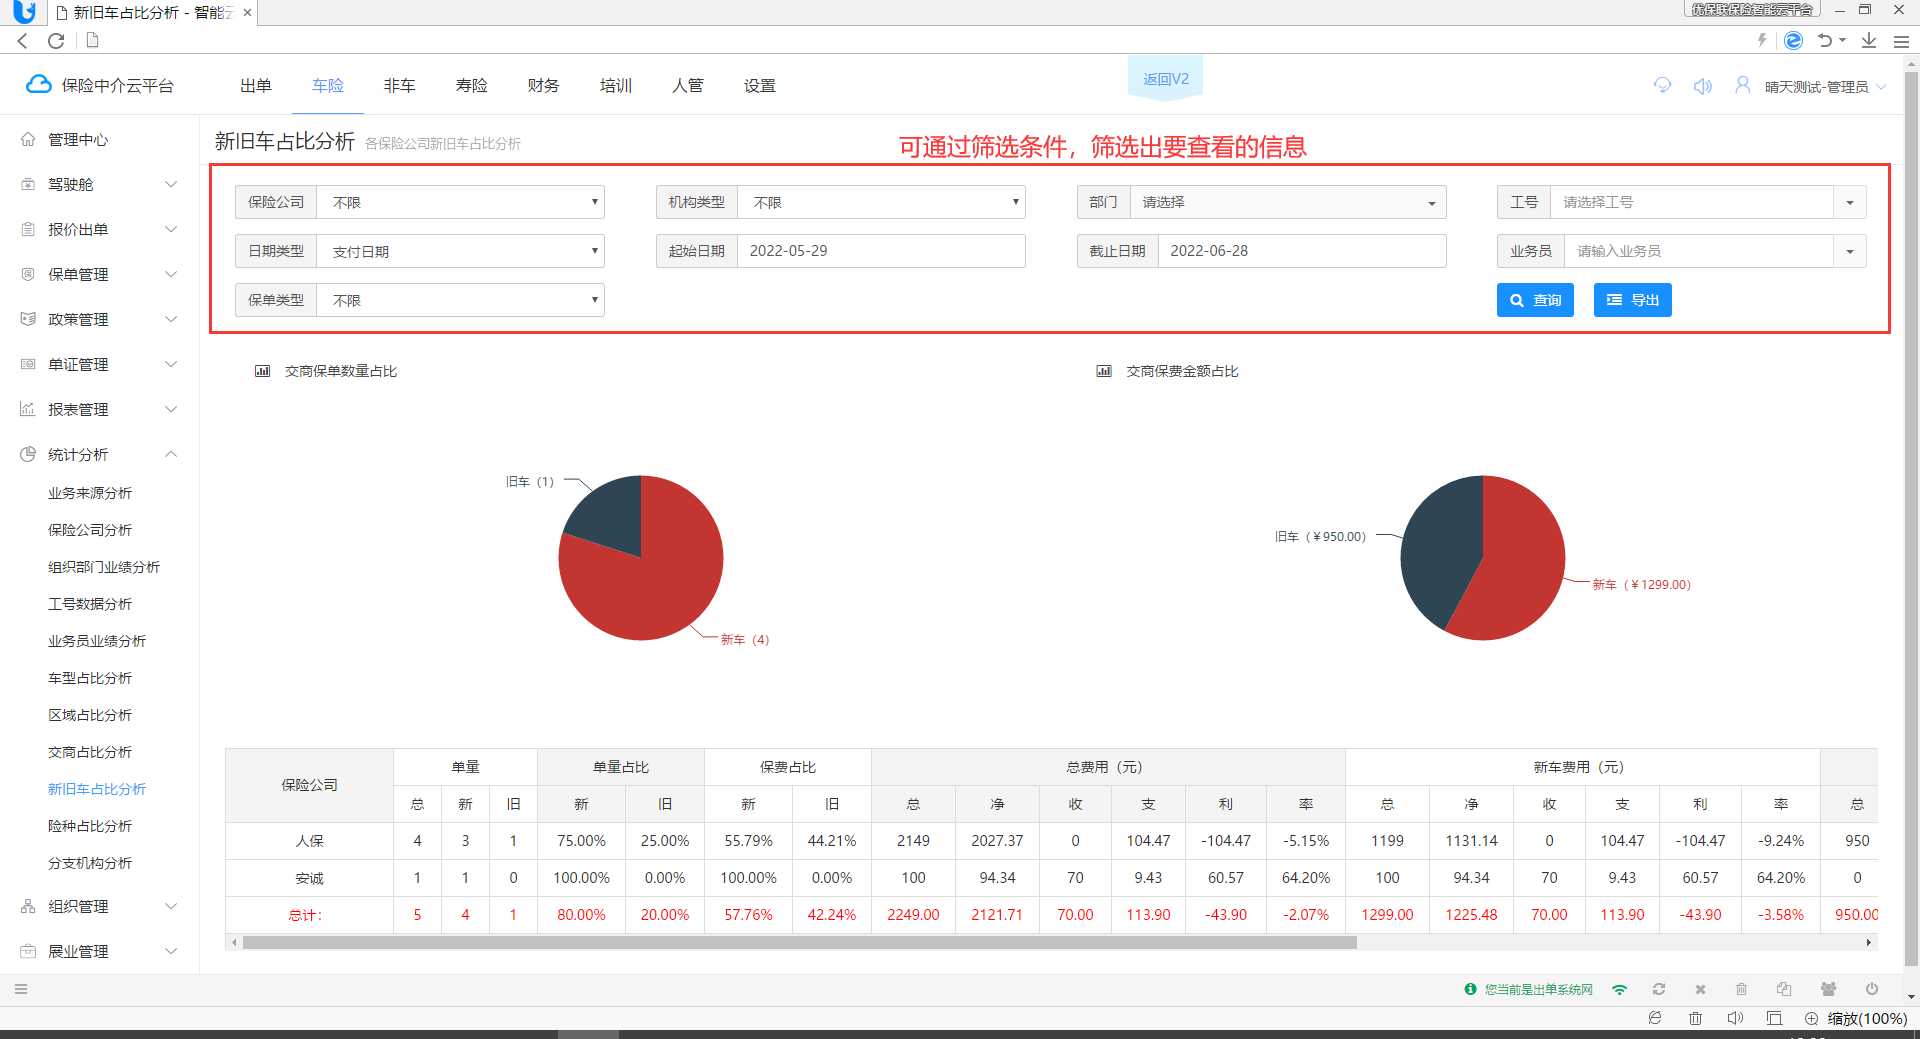Expand the 单证管理 sidebar menu
The image size is (1920, 1039).
100,364
